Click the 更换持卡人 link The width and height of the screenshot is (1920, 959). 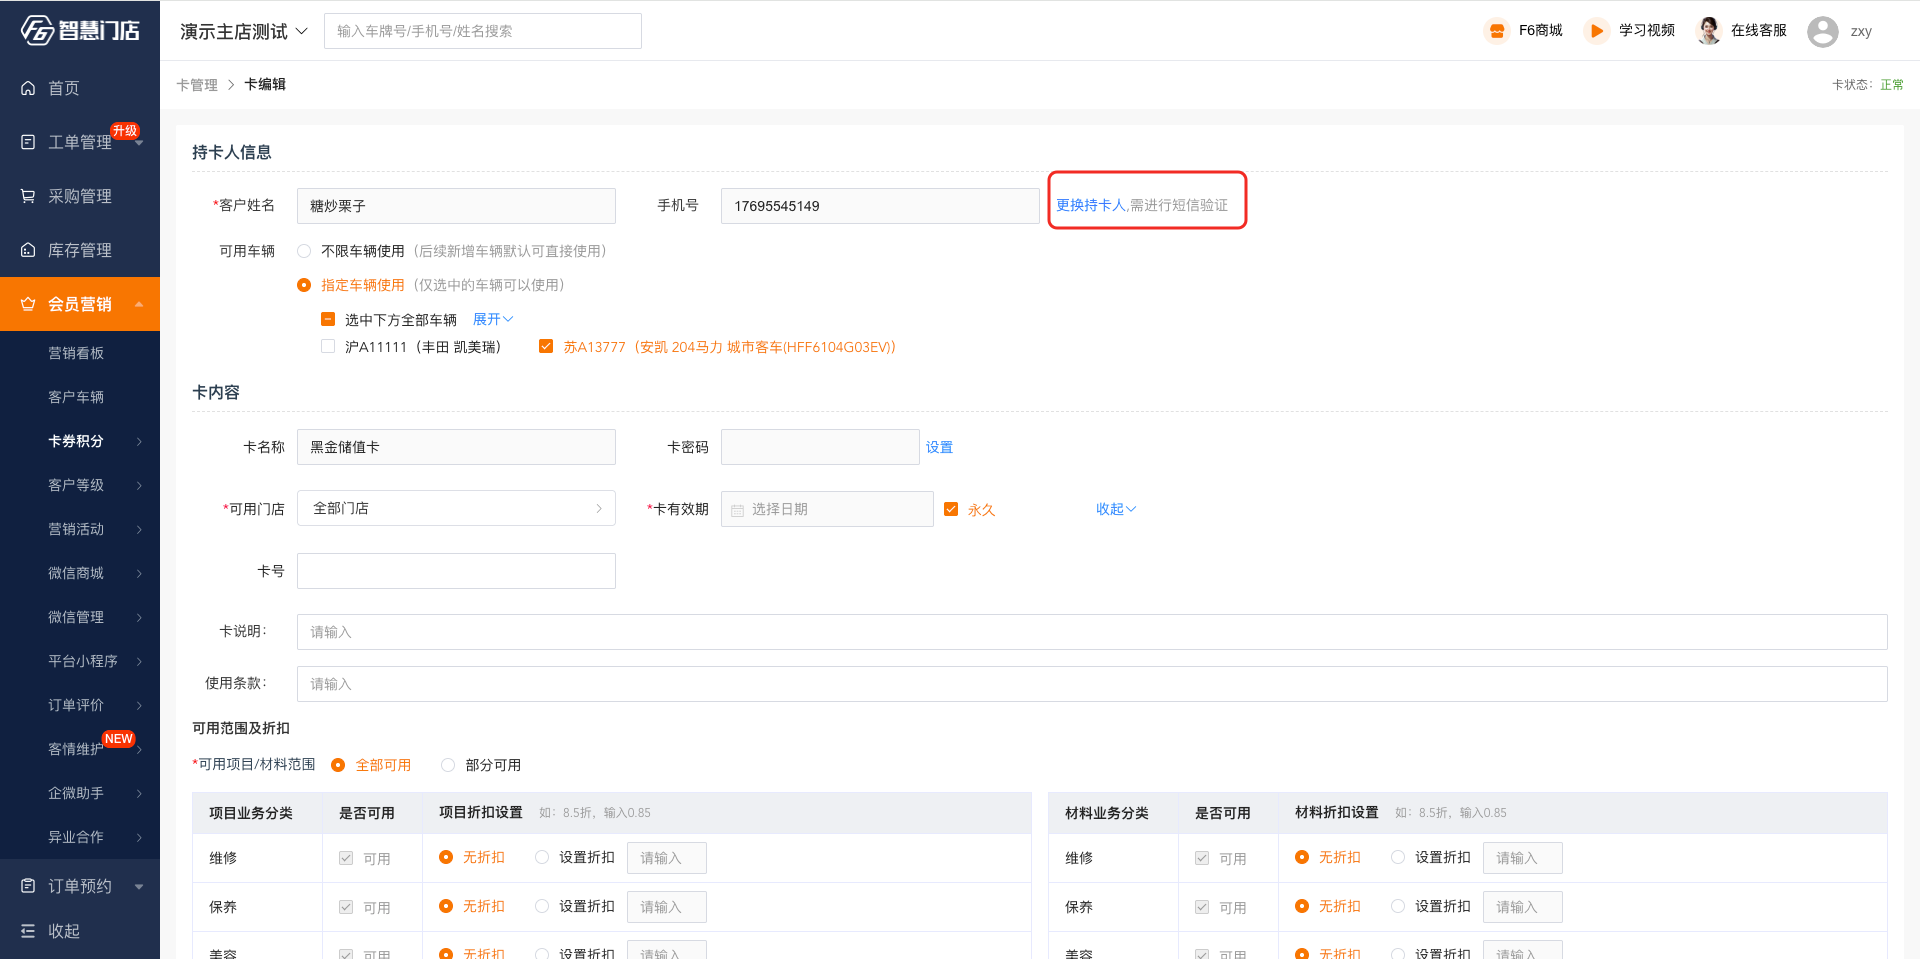click(1091, 205)
